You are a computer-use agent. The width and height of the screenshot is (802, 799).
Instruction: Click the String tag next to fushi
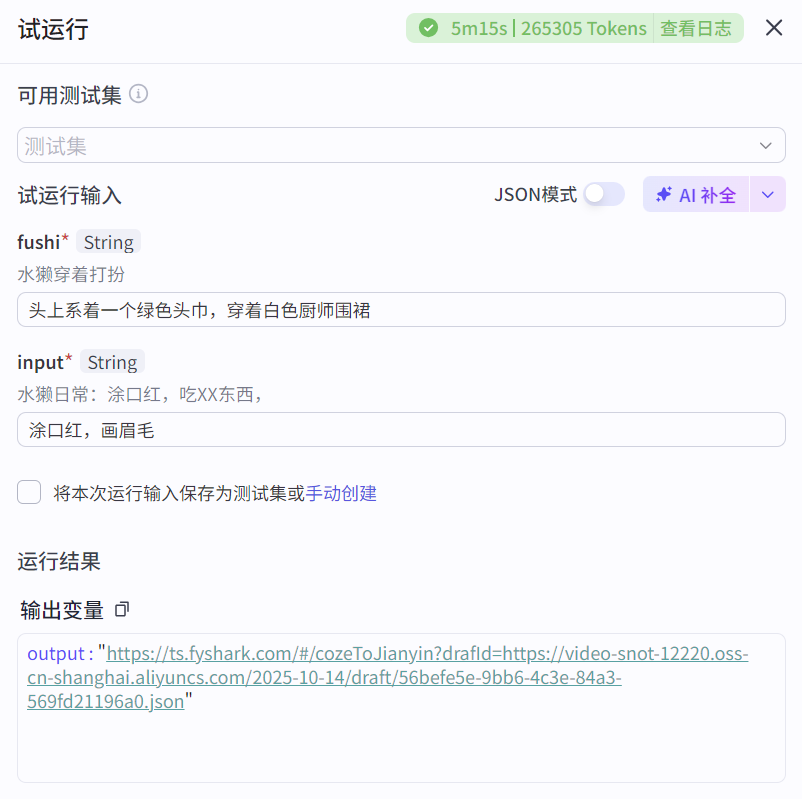pos(107,241)
